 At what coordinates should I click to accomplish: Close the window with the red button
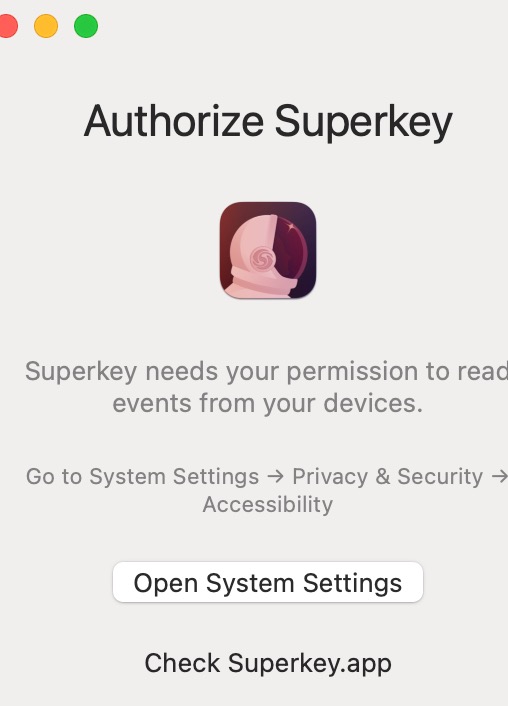pyautogui.click(x=8, y=26)
